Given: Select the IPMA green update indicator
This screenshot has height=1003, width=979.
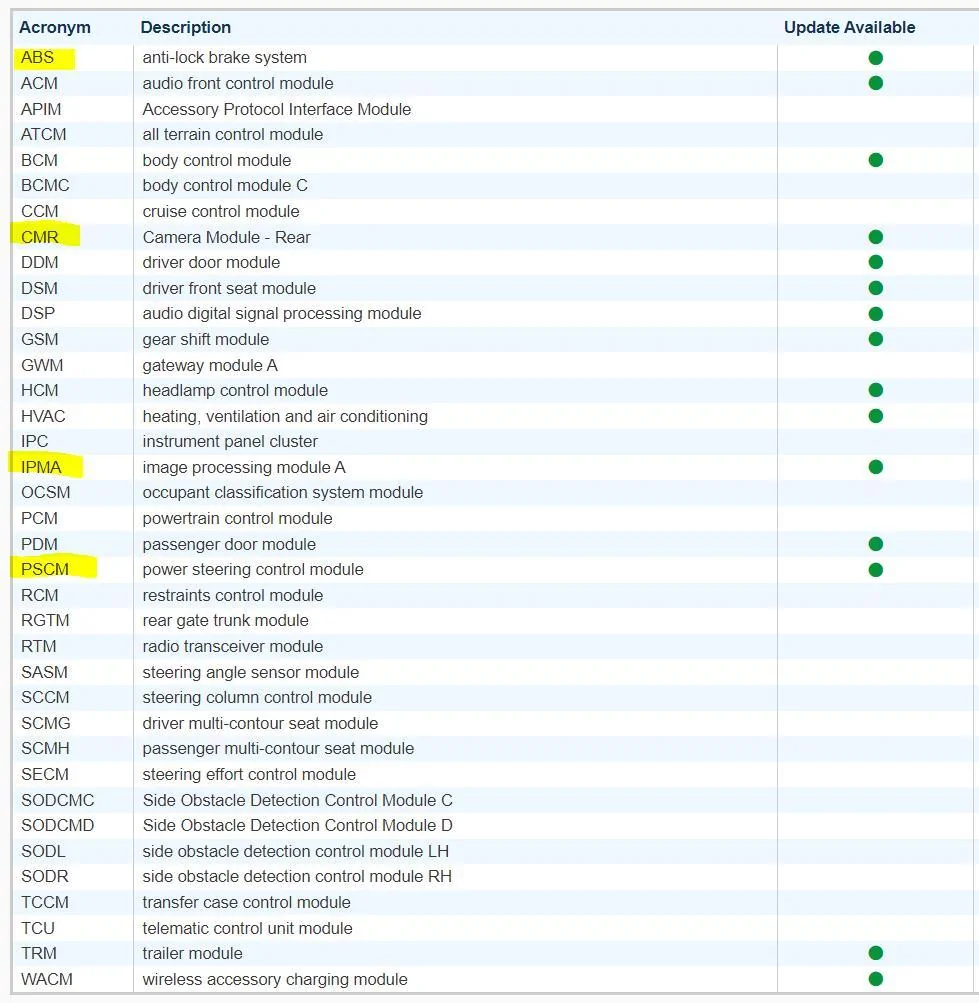Looking at the screenshot, I should [875, 467].
